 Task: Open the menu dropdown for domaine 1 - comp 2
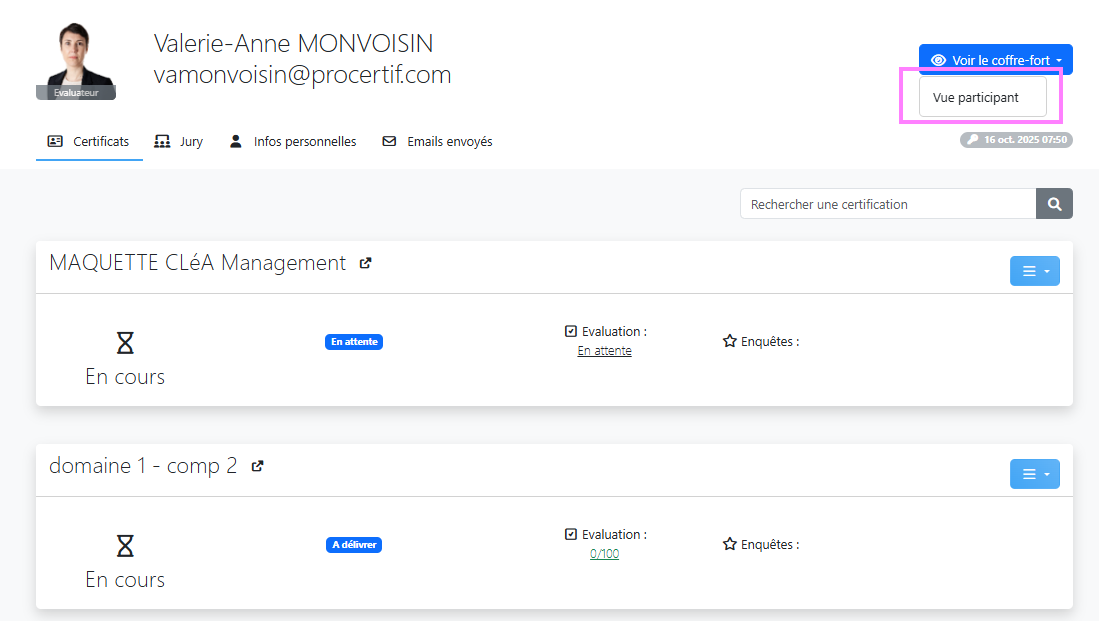tap(1034, 474)
